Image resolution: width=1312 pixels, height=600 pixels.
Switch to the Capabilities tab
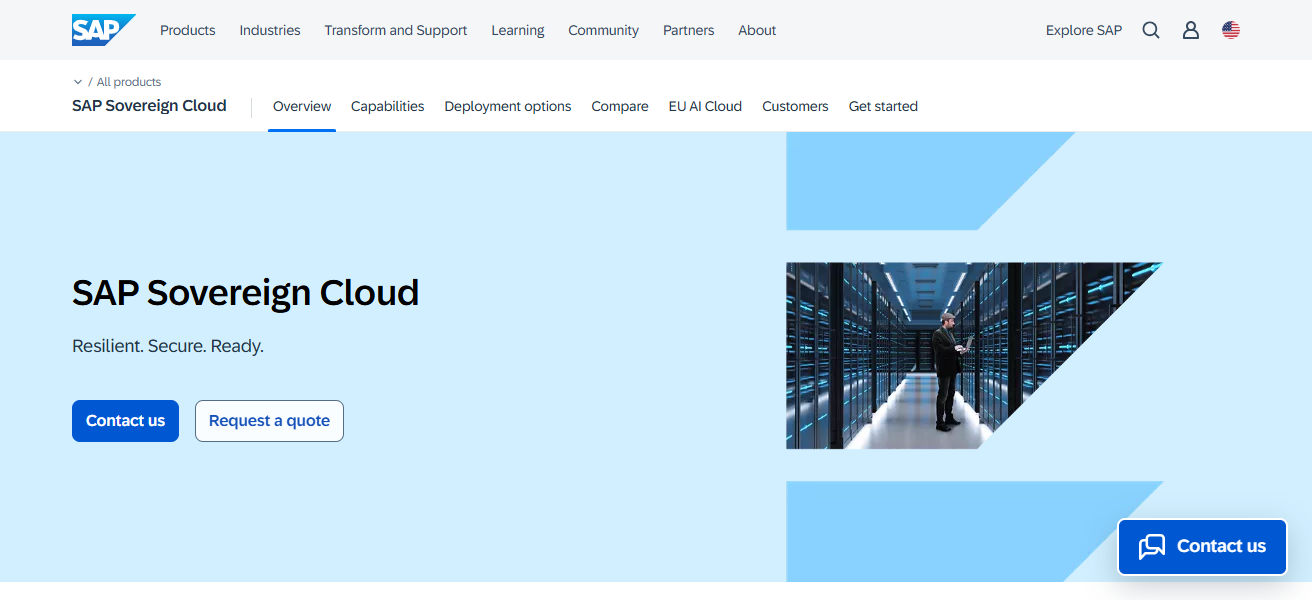(387, 106)
